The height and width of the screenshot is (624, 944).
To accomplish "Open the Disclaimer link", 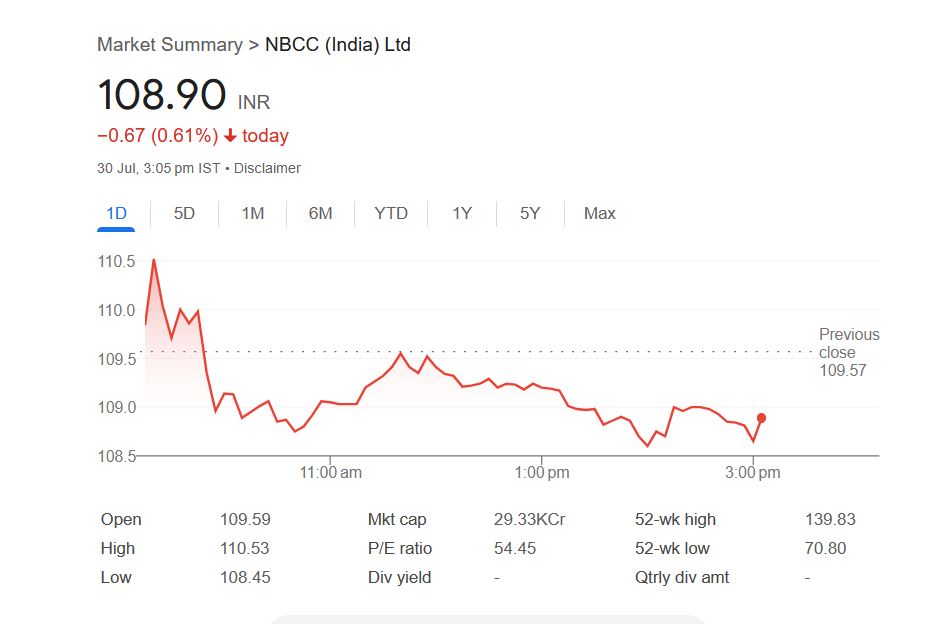I will 267,168.
